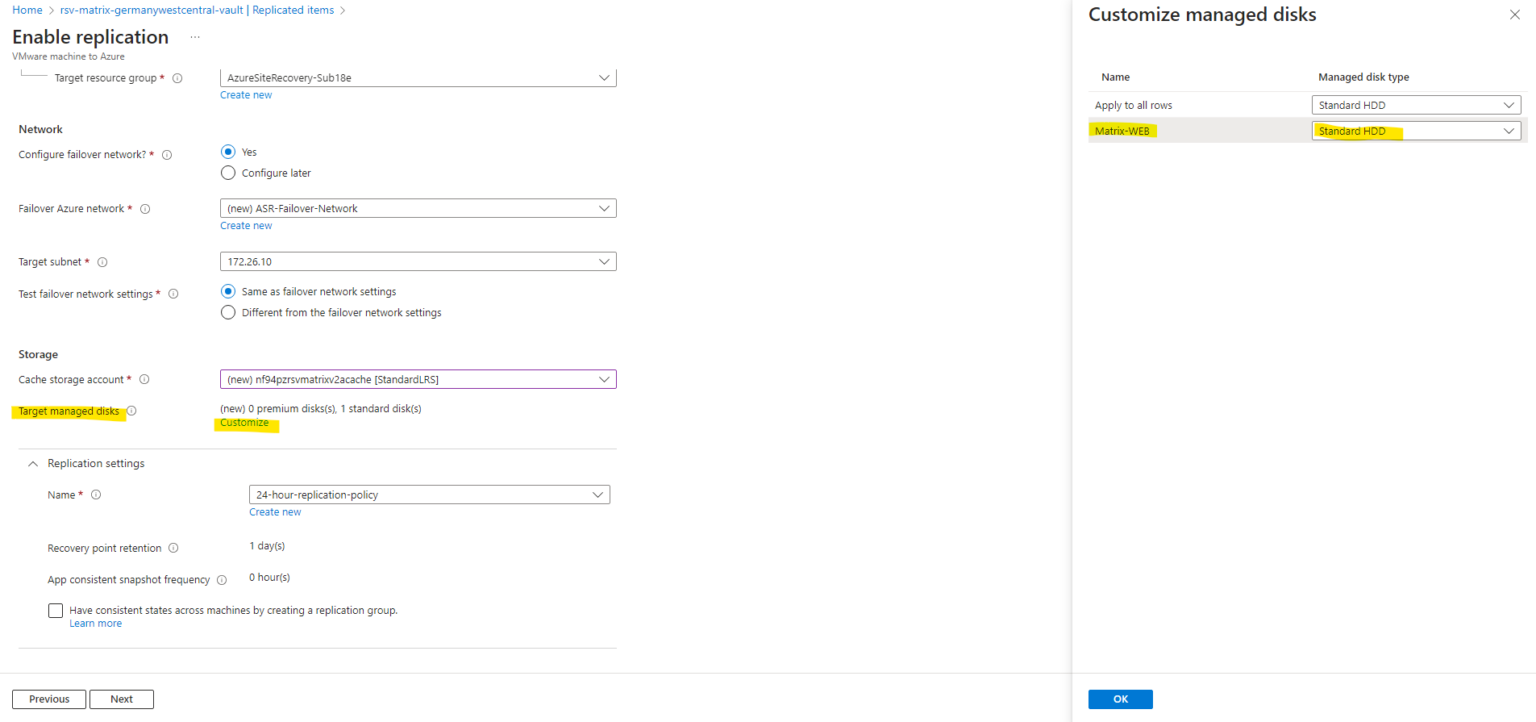Open the Target managed disks info tooltip
The width and height of the screenshot is (1536, 722).
(x=131, y=410)
